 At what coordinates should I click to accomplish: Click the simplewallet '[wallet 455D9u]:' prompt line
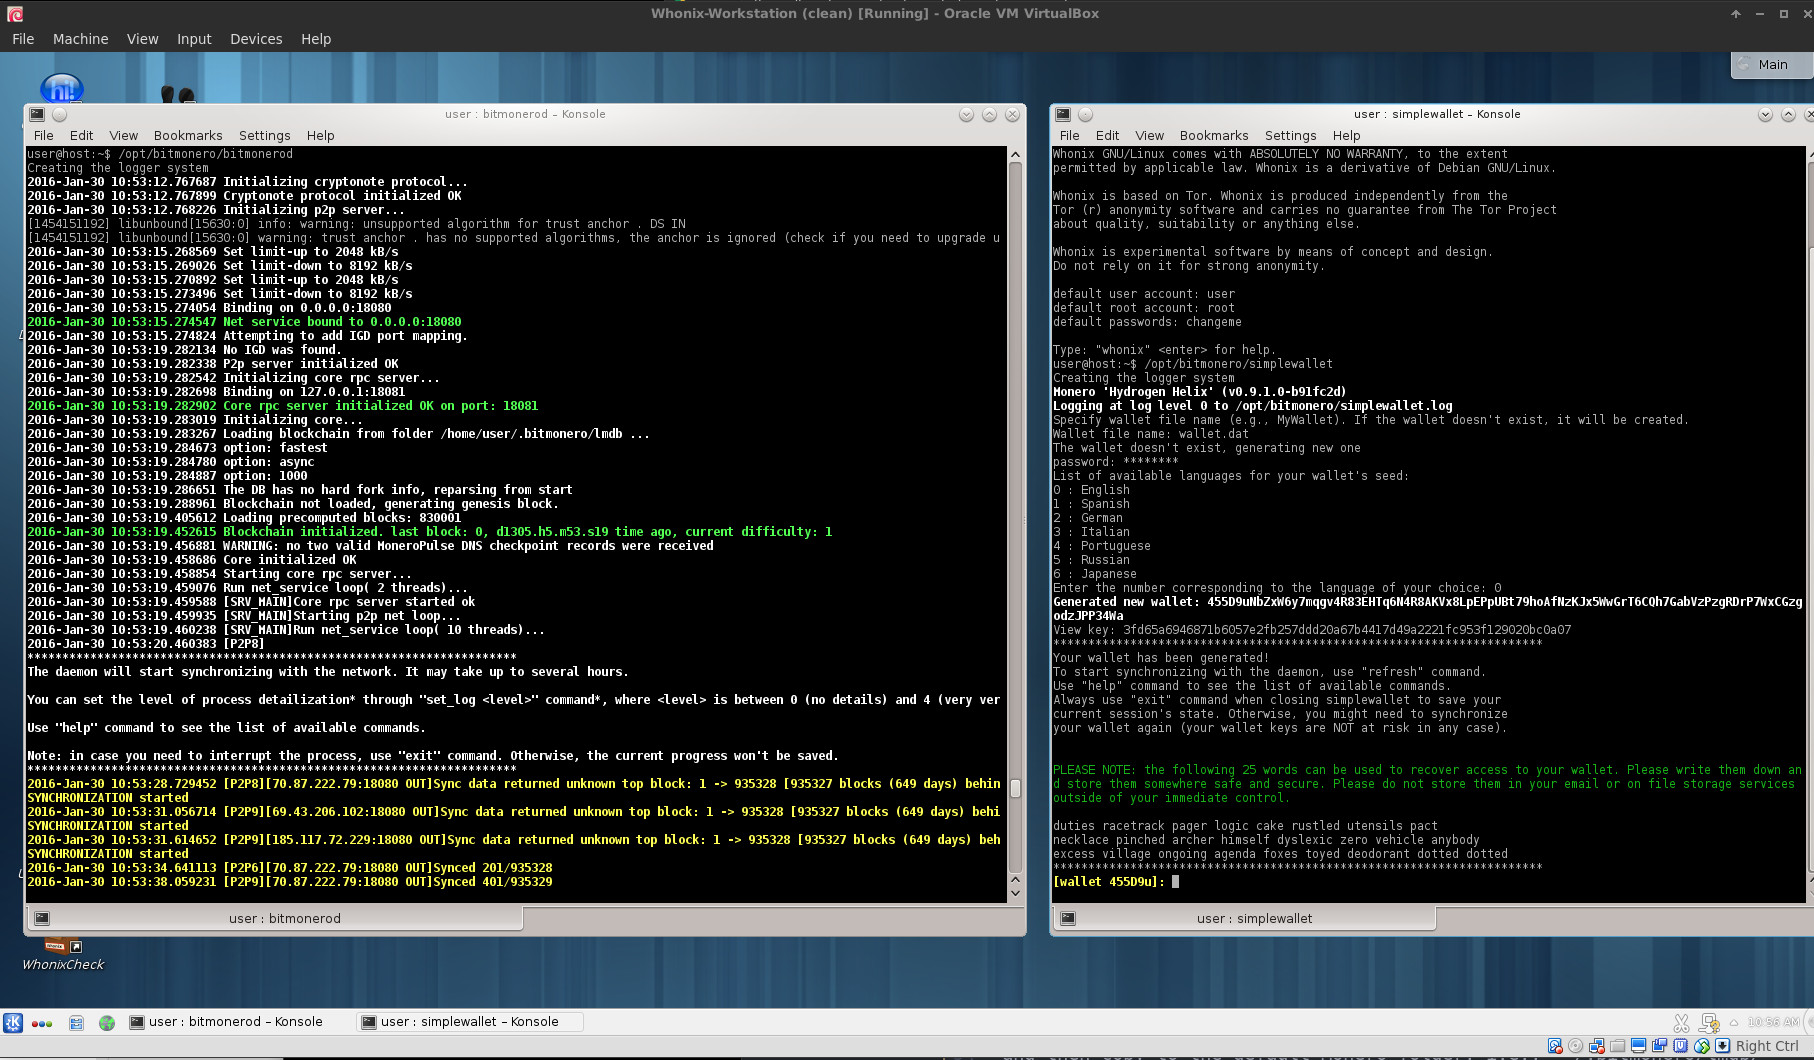click(x=1116, y=882)
